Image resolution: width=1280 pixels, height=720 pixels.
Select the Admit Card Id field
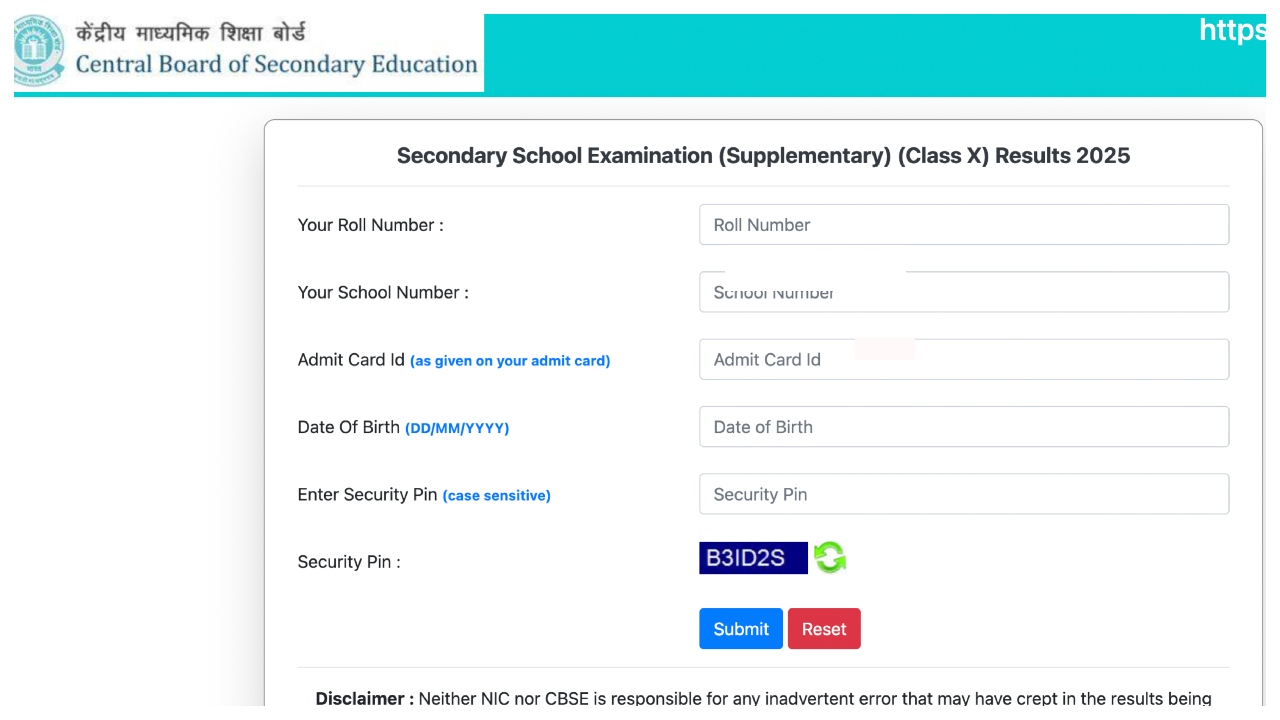963,360
